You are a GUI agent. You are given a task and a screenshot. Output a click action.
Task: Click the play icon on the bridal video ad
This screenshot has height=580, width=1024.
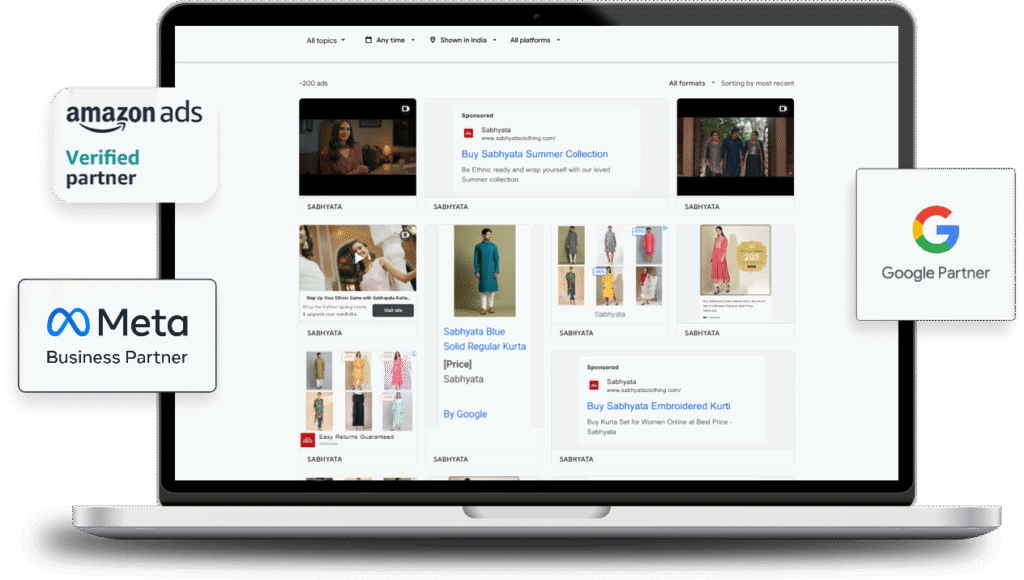[x=357, y=258]
